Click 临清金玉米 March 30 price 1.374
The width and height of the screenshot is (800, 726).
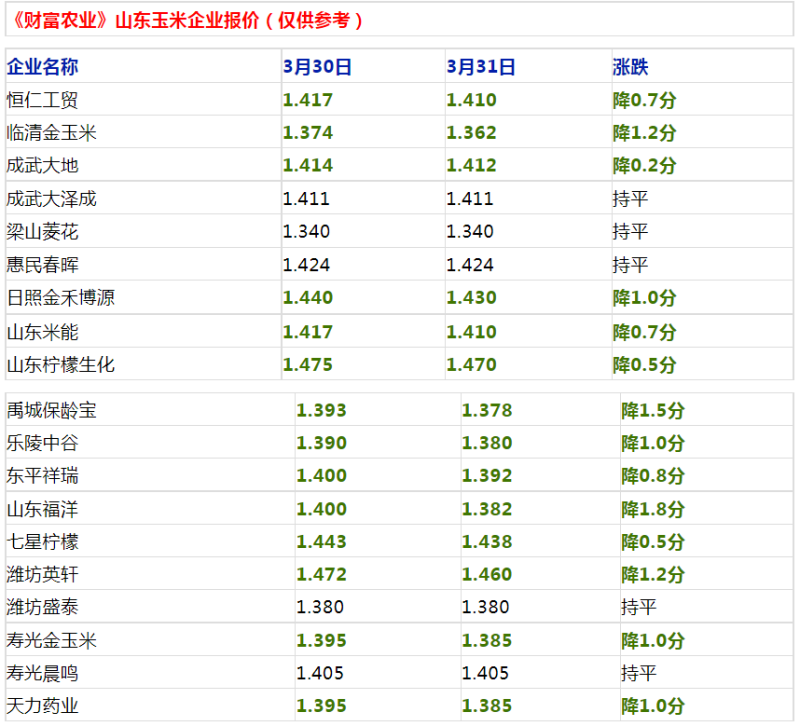click(x=308, y=133)
